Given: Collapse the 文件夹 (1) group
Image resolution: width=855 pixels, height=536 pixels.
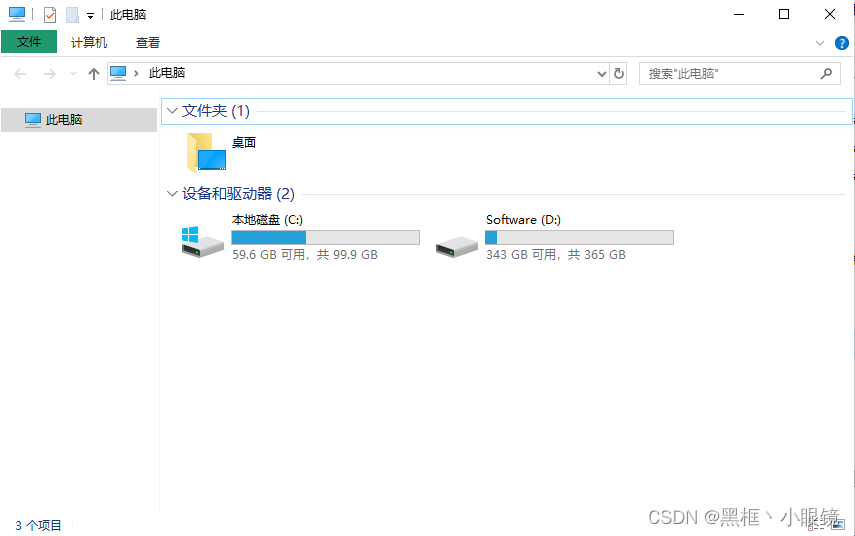Looking at the screenshot, I should pyautogui.click(x=172, y=111).
